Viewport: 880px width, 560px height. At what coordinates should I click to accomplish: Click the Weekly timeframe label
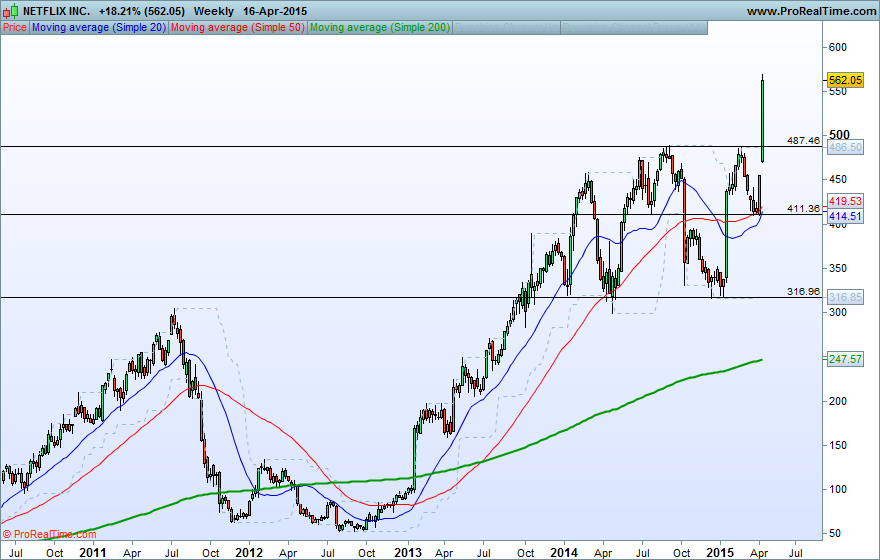[213, 11]
